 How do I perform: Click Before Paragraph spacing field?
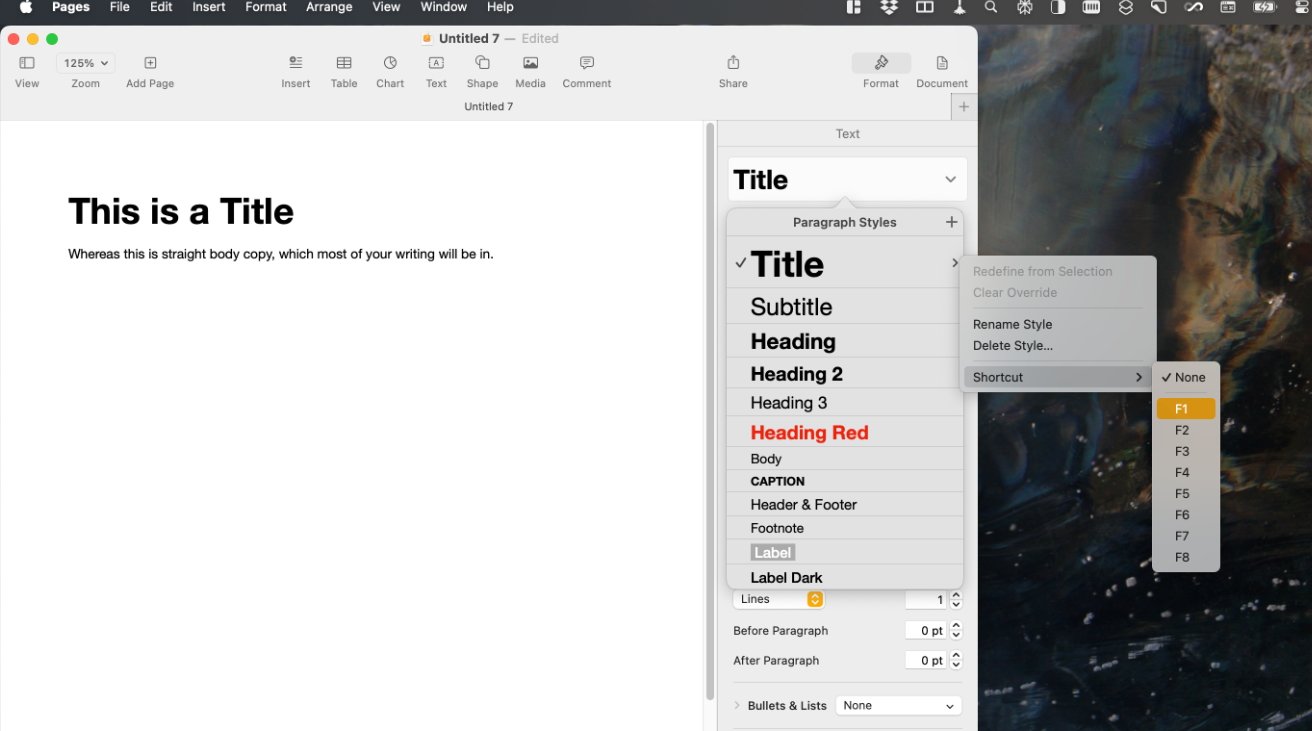click(926, 631)
